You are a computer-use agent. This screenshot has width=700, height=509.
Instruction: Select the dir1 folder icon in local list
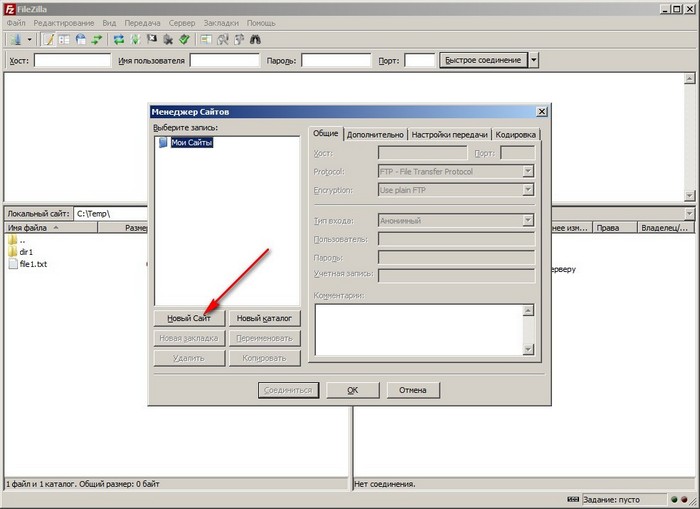[12, 251]
